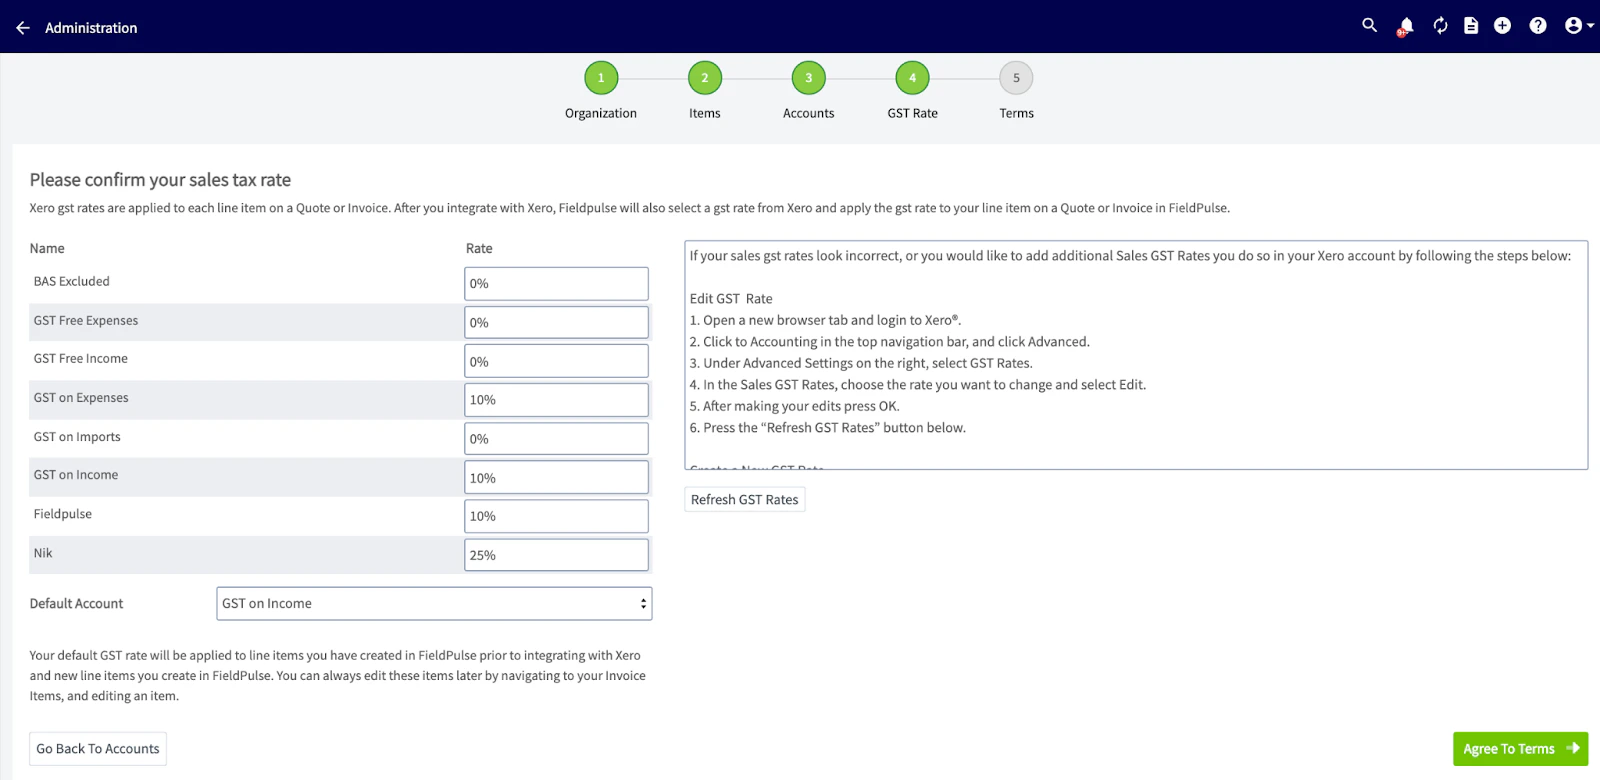Click the Nik 25% rate field
Screen dimensions: 1600x780
point(556,555)
